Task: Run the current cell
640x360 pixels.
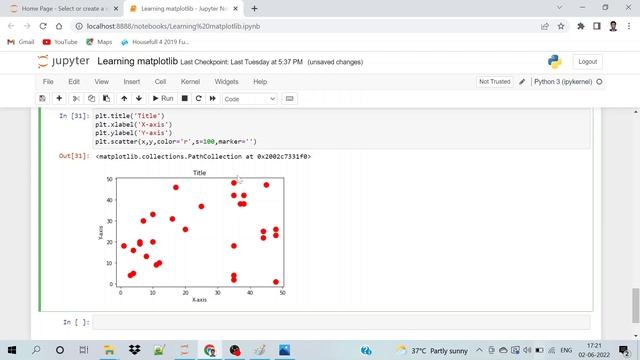Action: (163, 98)
